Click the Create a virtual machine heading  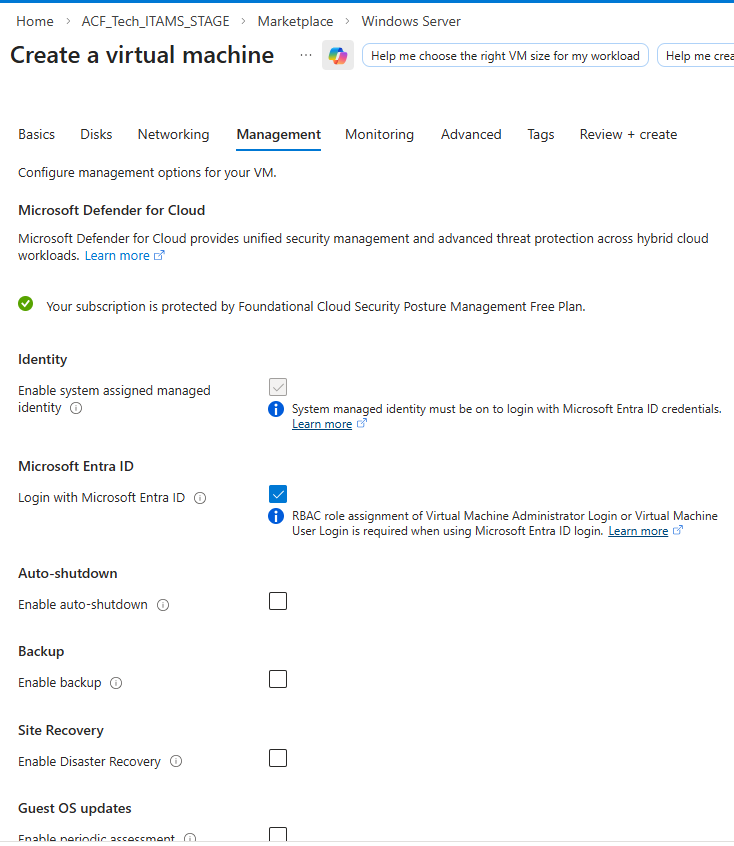coord(142,55)
